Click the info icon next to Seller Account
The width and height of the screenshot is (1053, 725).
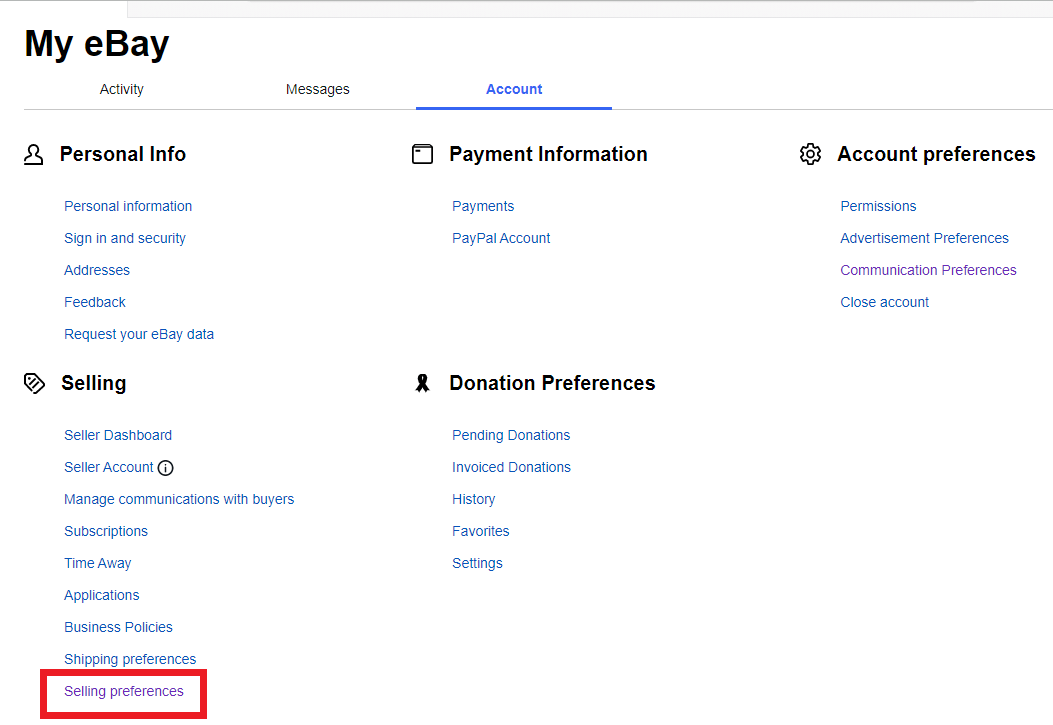pos(165,467)
